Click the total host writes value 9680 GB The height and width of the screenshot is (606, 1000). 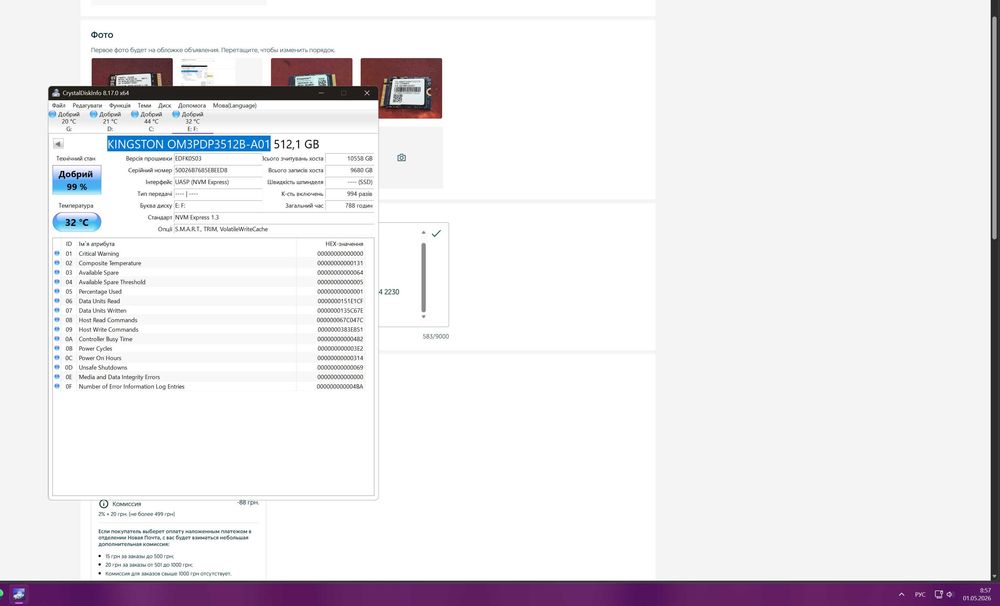pyautogui.click(x=349, y=170)
